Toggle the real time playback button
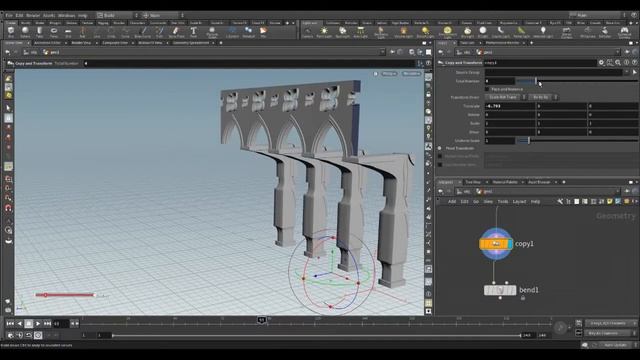 38,335
